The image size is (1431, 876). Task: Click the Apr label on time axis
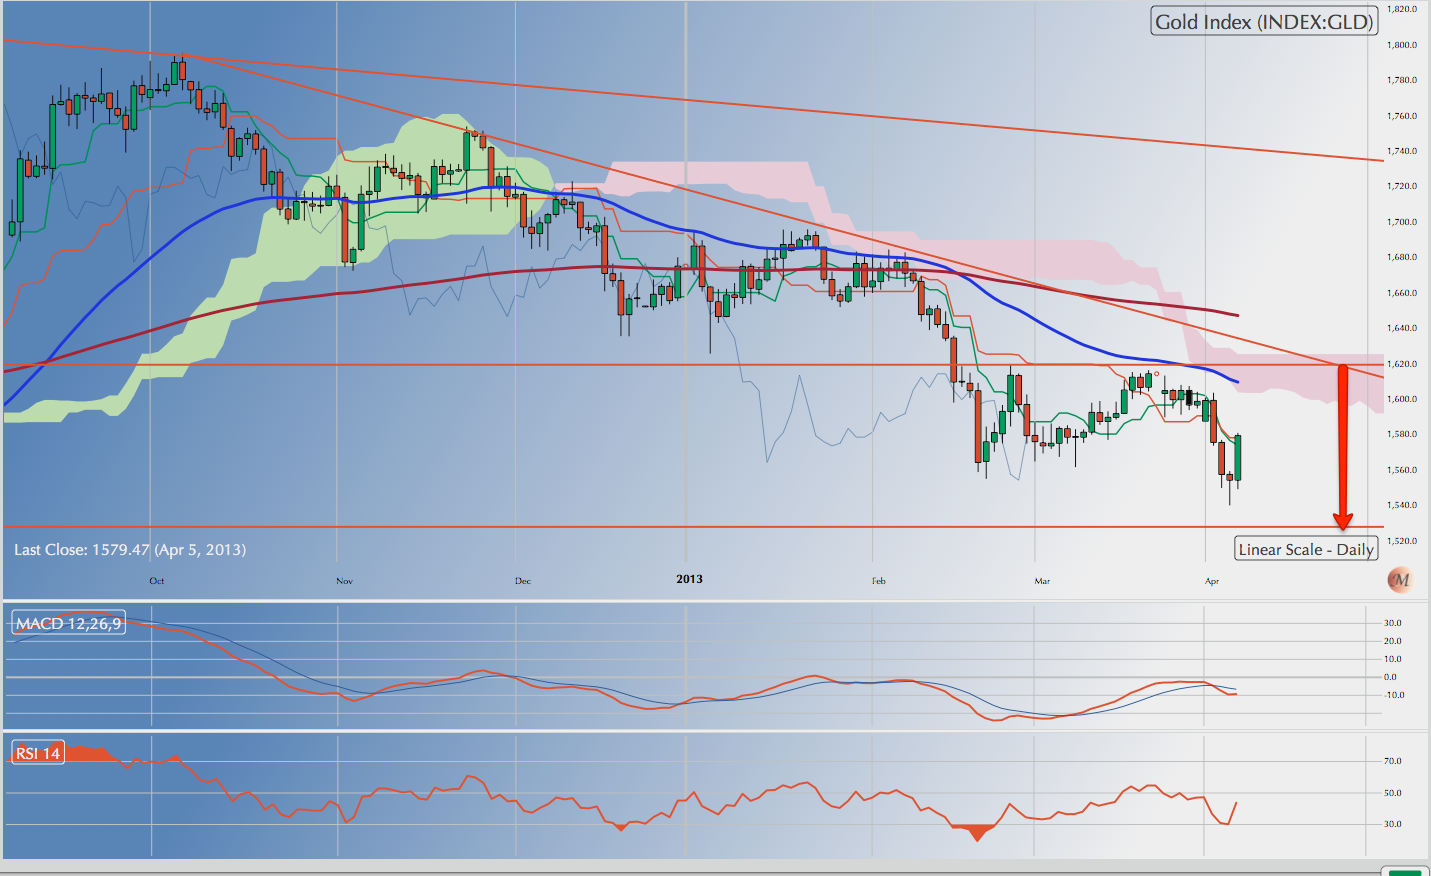click(1212, 581)
